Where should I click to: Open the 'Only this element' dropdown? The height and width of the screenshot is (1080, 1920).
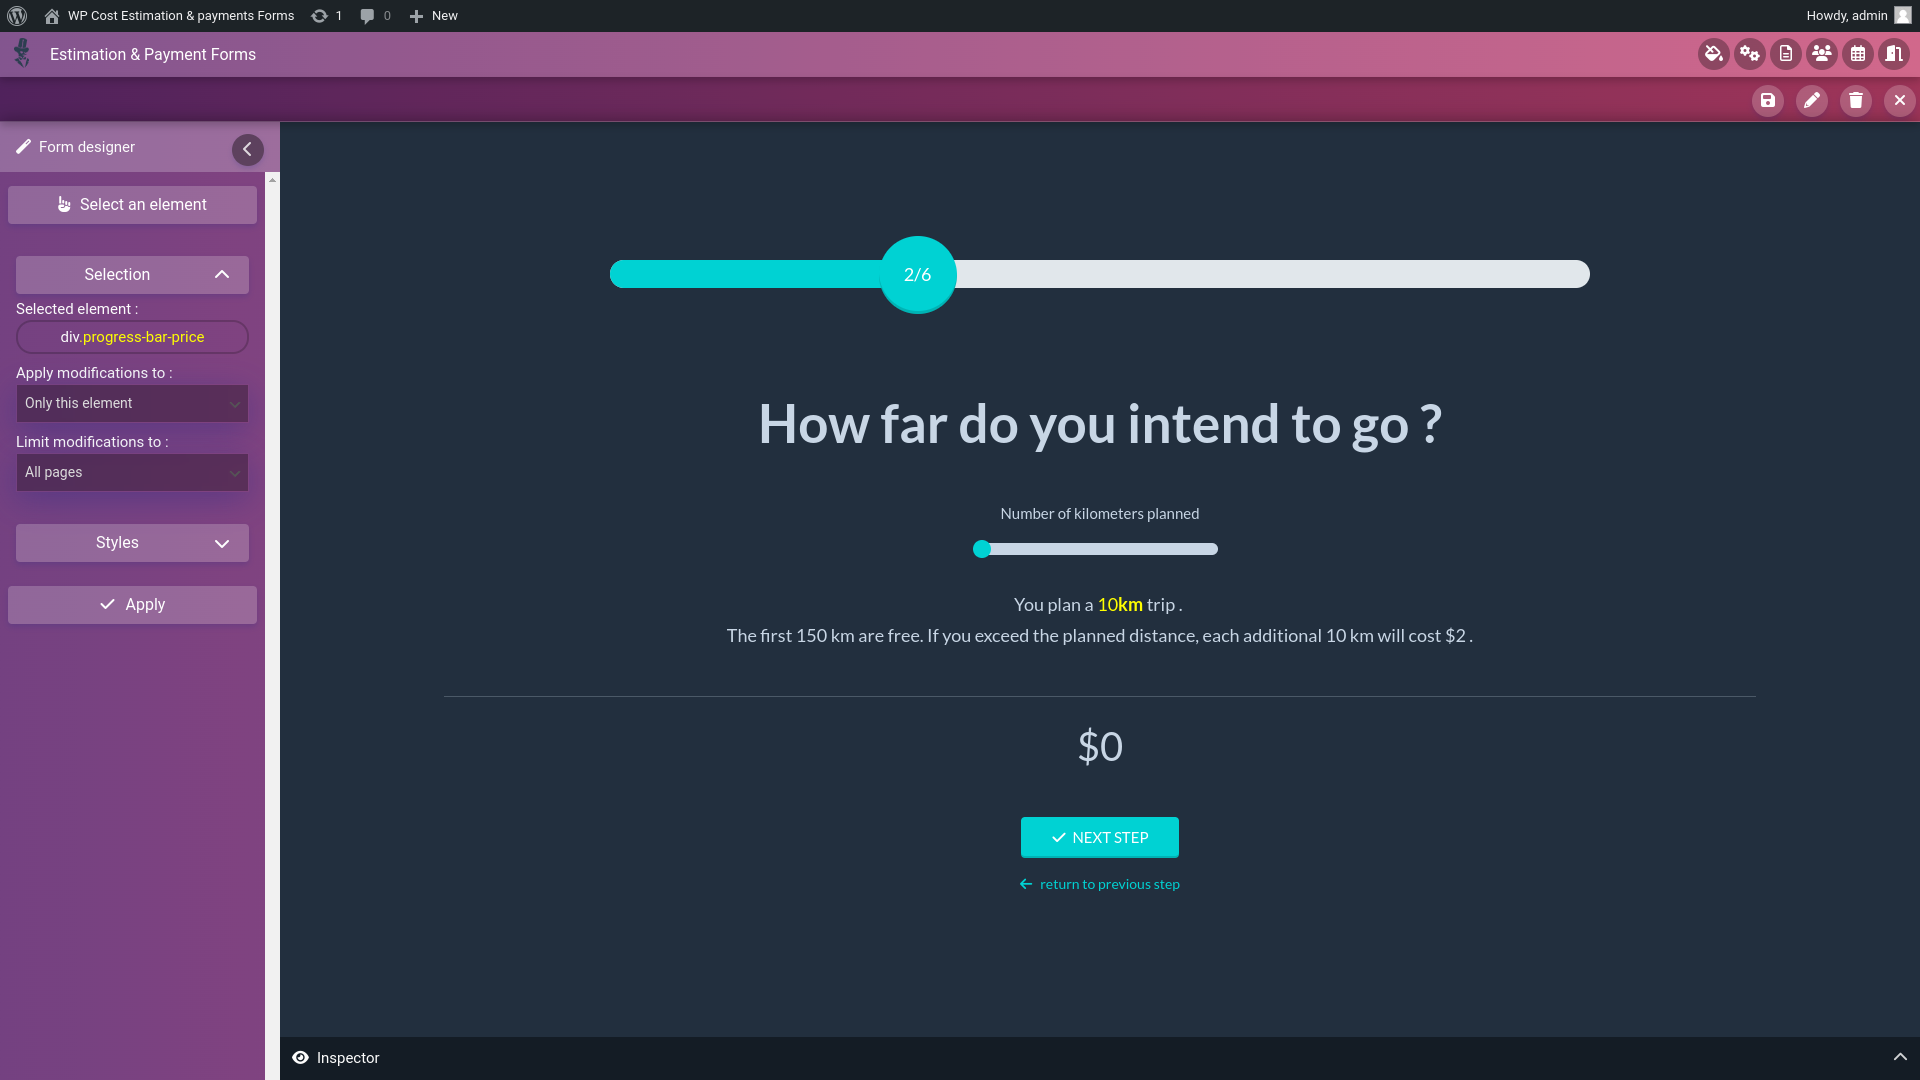[132, 404]
